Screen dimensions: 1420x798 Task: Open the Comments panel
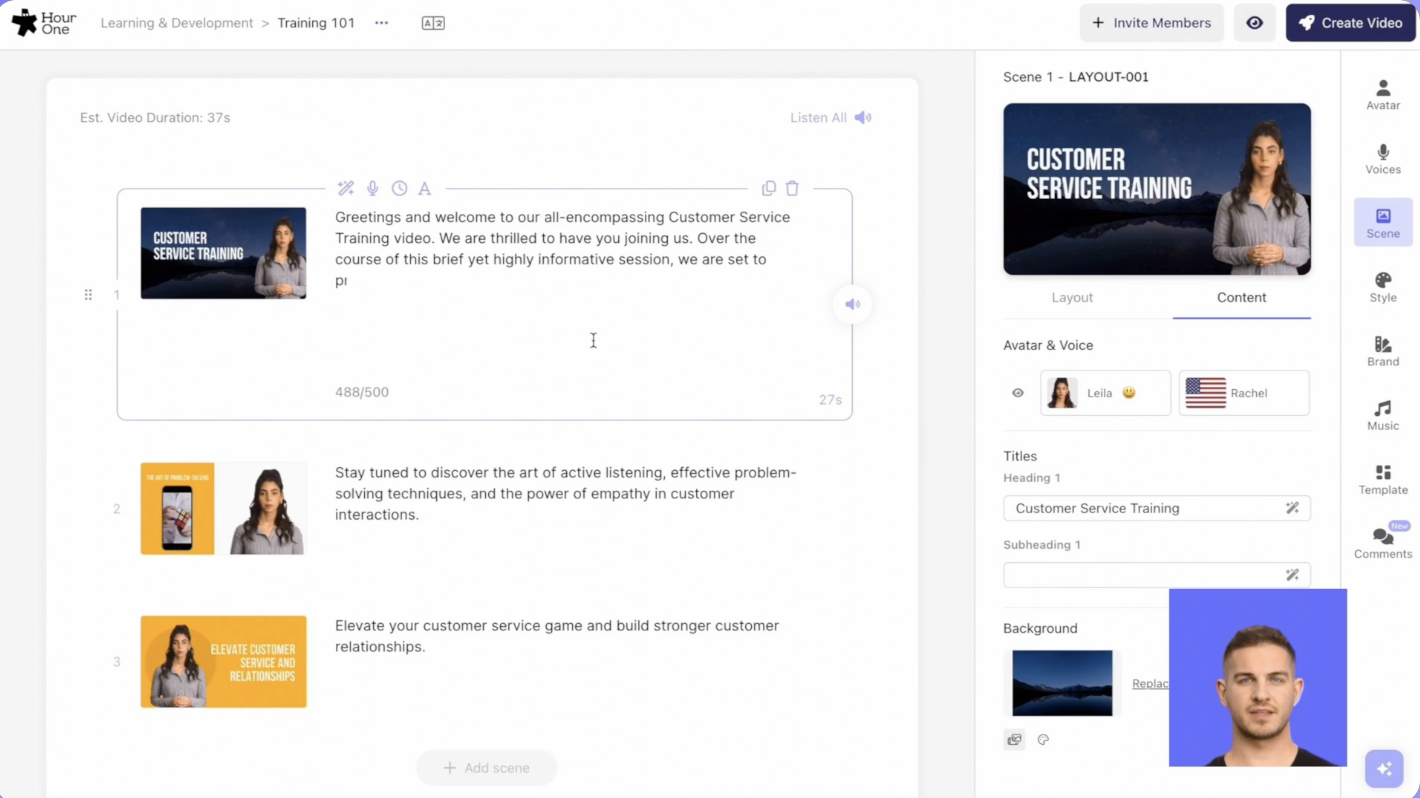point(1383,543)
